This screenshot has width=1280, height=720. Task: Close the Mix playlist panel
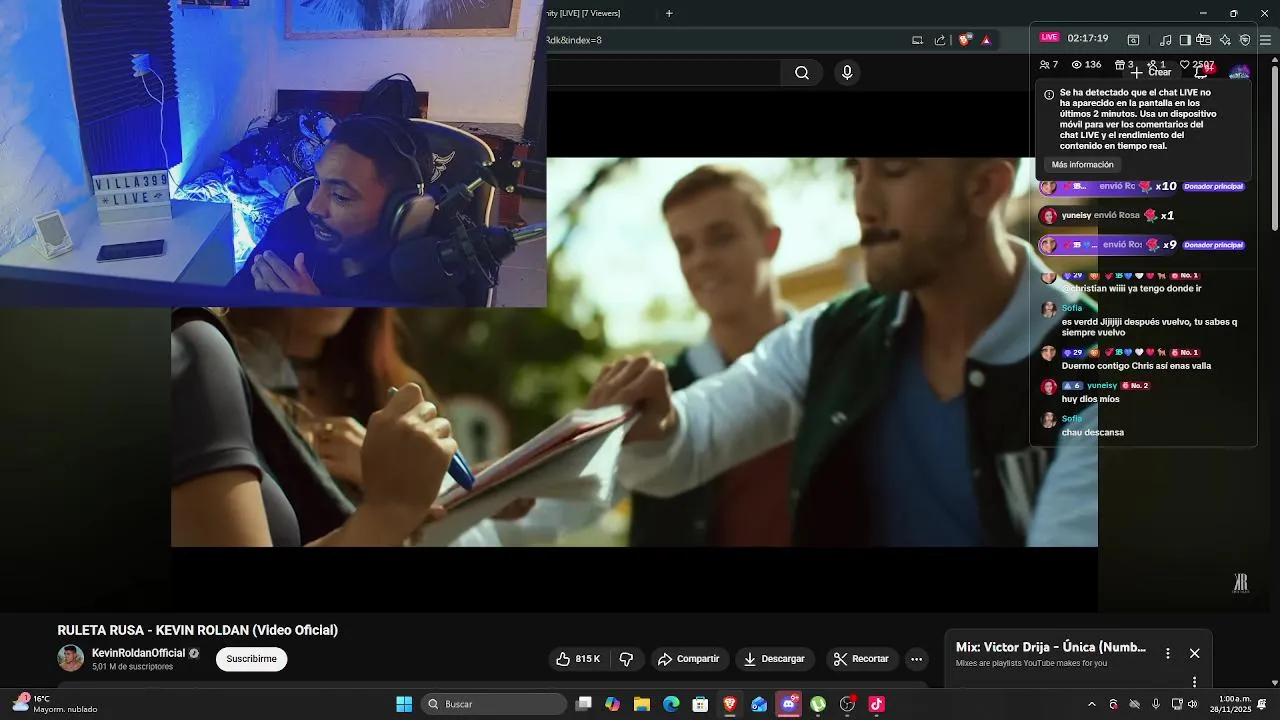1194,653
